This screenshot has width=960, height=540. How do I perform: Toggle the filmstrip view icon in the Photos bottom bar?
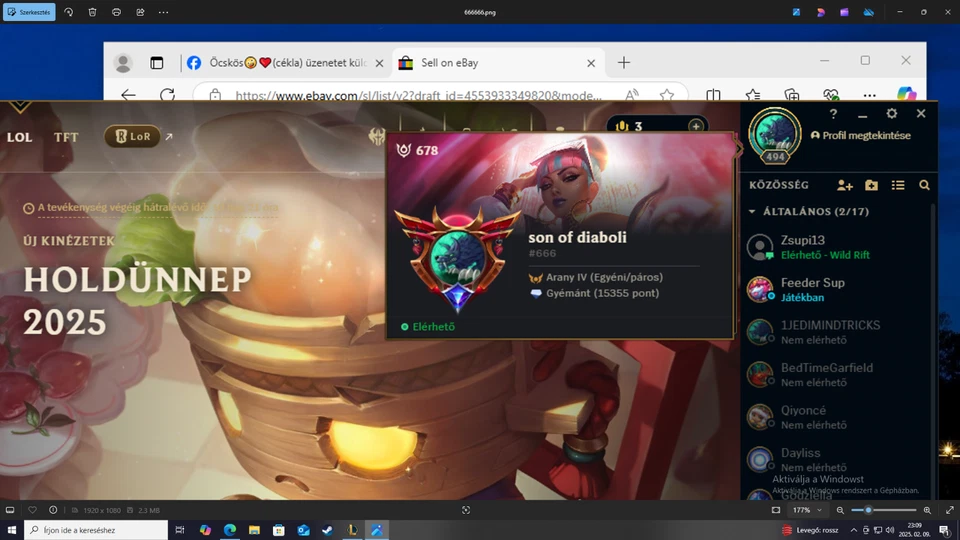10,510
